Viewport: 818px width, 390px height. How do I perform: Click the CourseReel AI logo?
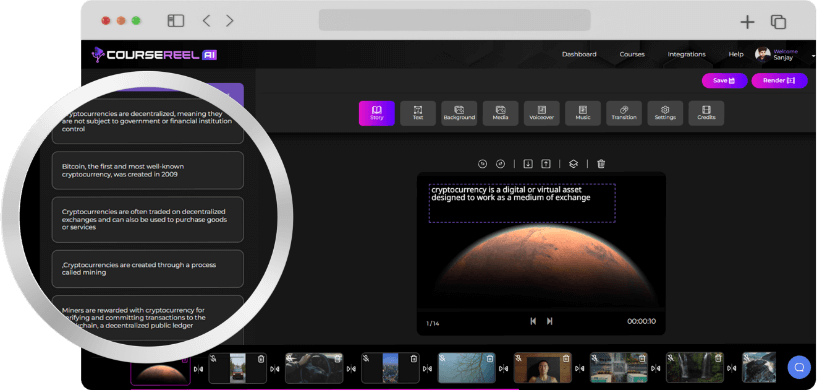click(x=154, y=54)
